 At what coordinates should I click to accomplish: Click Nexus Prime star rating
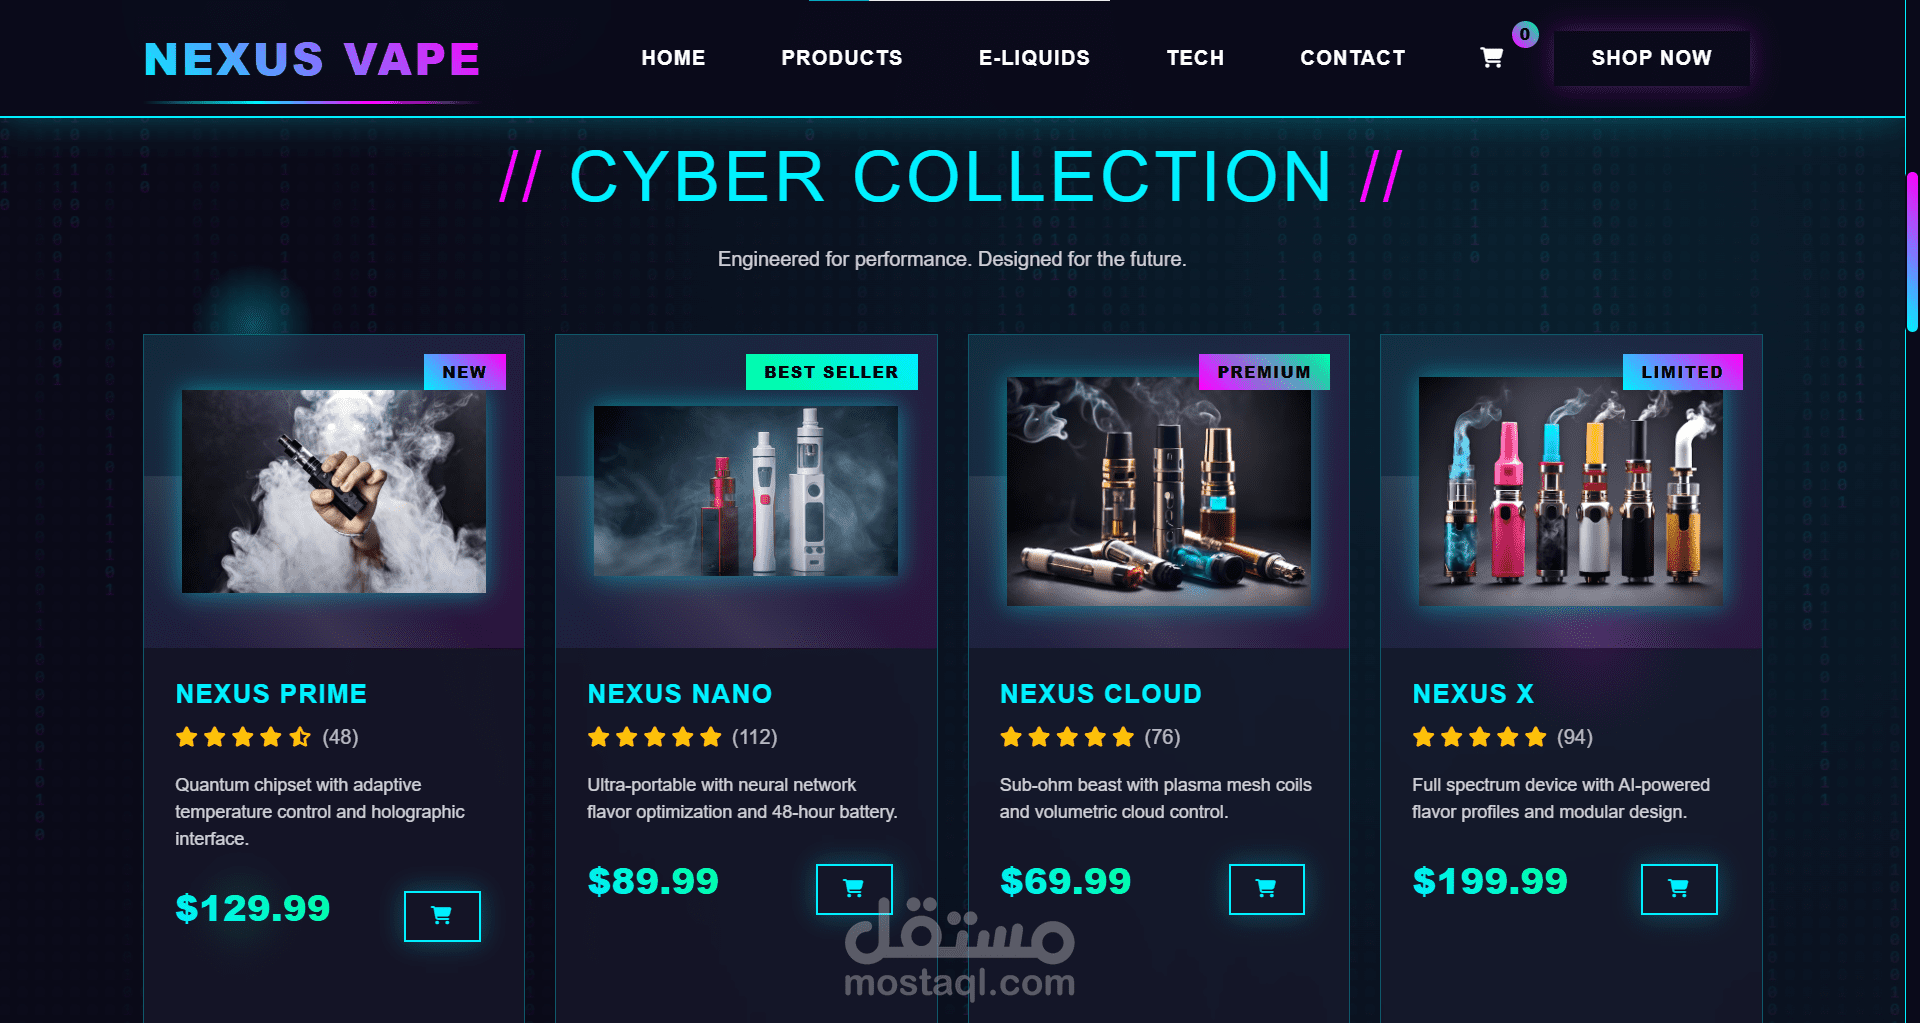[x=243, y=738]
